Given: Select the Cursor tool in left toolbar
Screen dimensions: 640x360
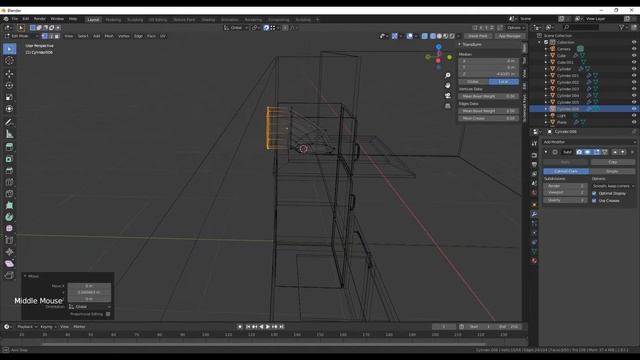Looking at the screenshot, I should click(x=9, y=61).
